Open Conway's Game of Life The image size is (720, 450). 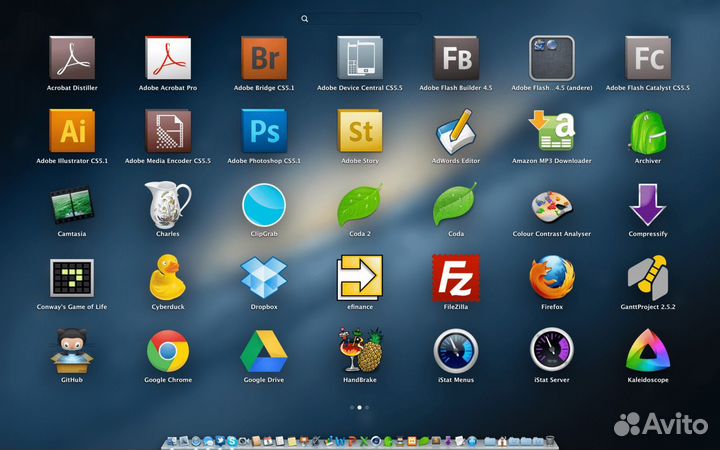pos(72,277)
